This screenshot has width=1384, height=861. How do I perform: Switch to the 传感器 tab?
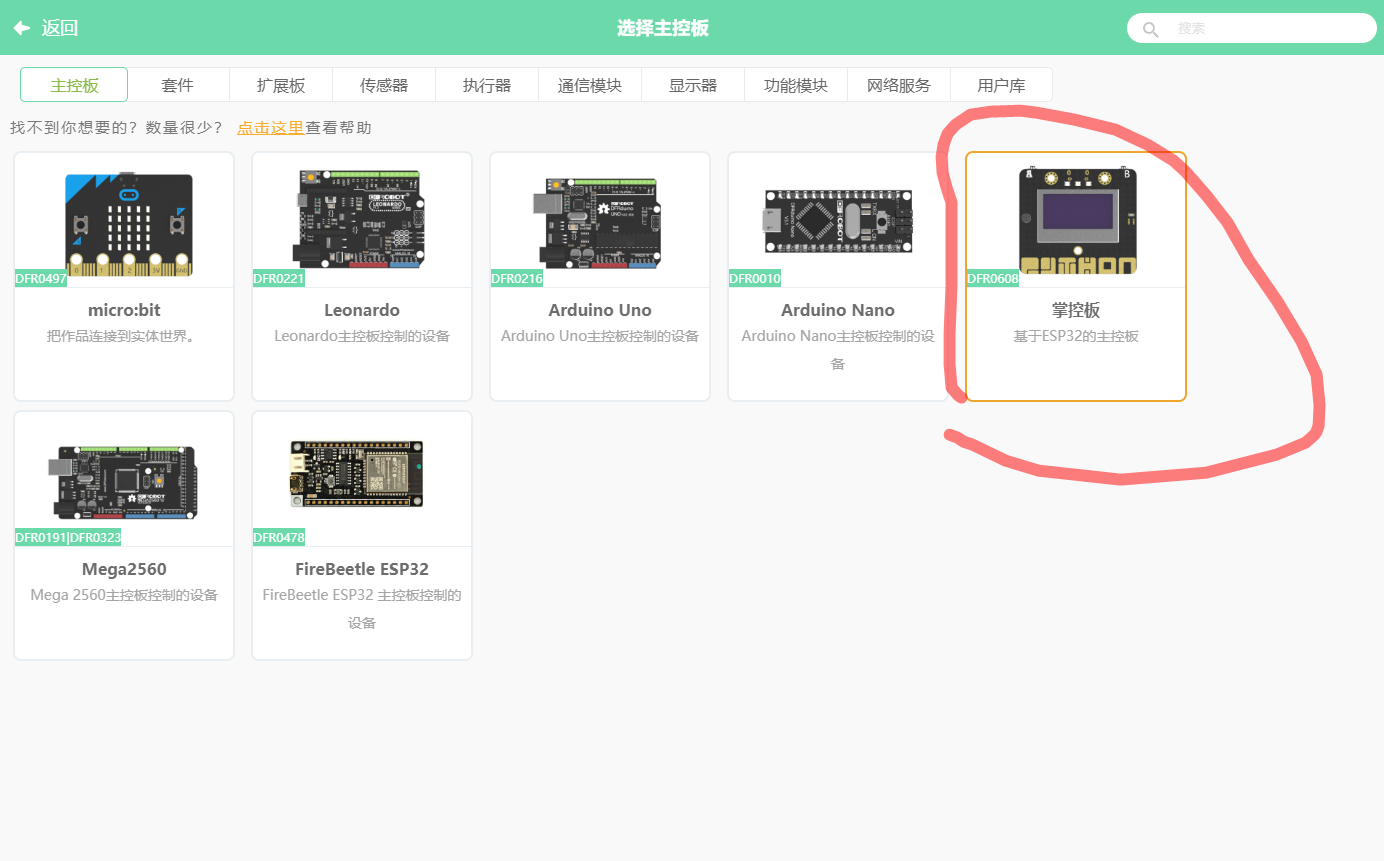(384, 85)
